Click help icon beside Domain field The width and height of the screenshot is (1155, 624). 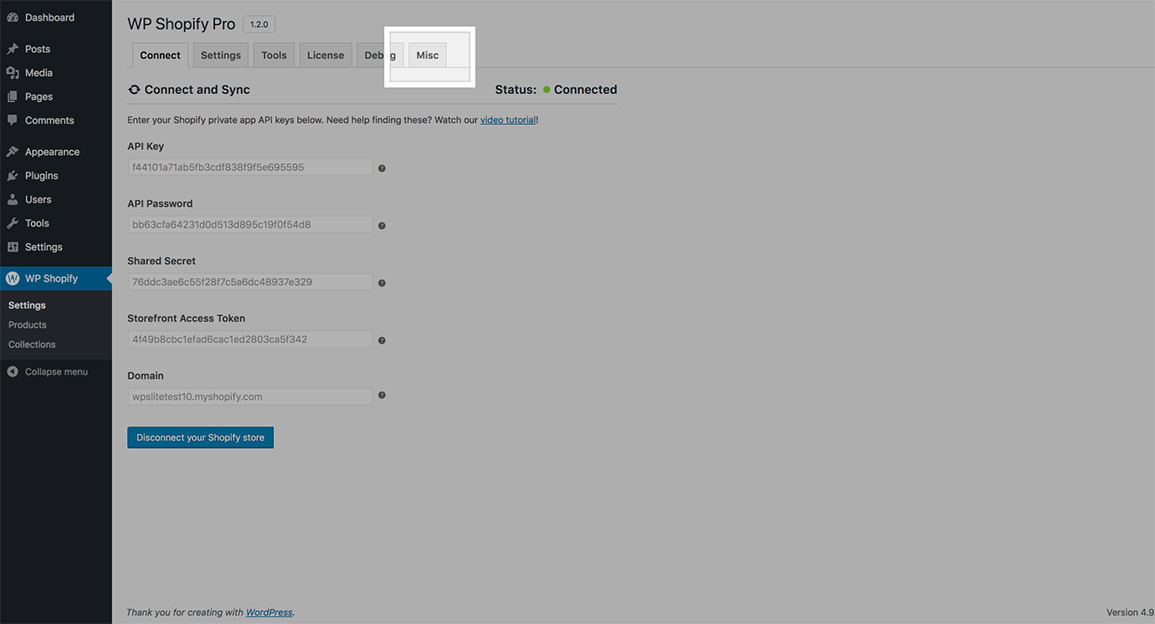pyautogui.click(x=382, y=395)
